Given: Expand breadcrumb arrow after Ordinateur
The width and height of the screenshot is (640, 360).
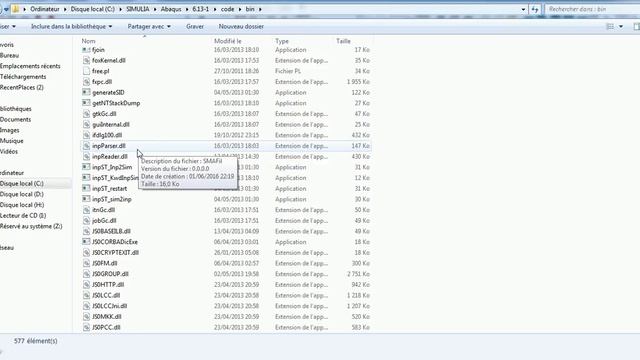Looking at the screenshot, I should tap(65, 9).
